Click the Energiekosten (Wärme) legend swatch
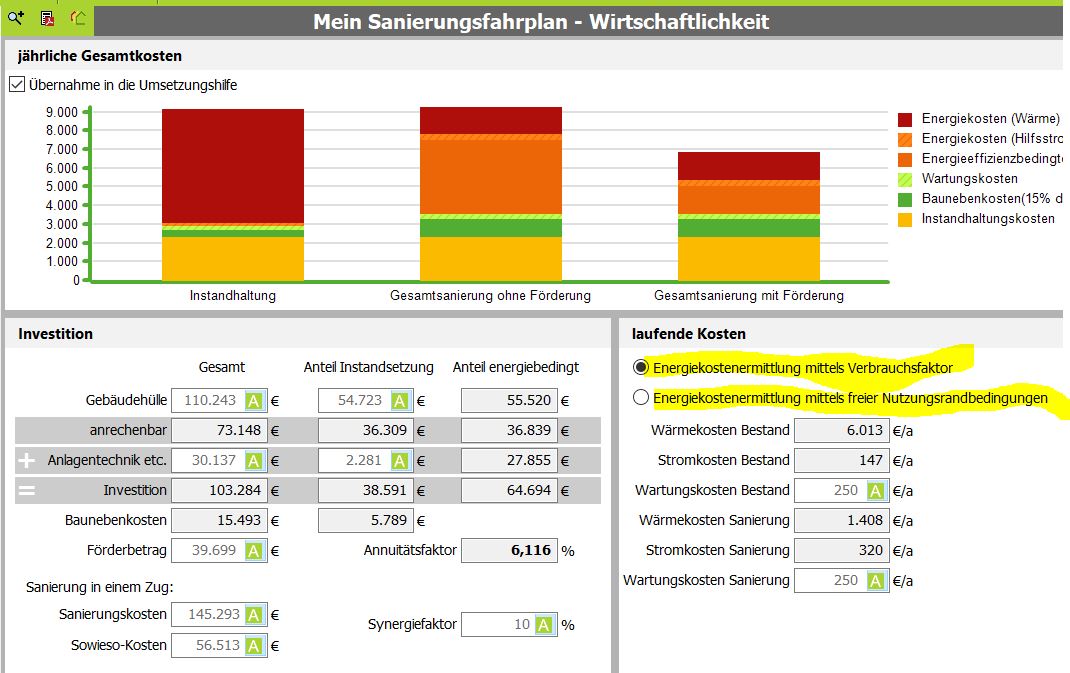The height and width of the screenshot is (673, 1070). [905, 119]
